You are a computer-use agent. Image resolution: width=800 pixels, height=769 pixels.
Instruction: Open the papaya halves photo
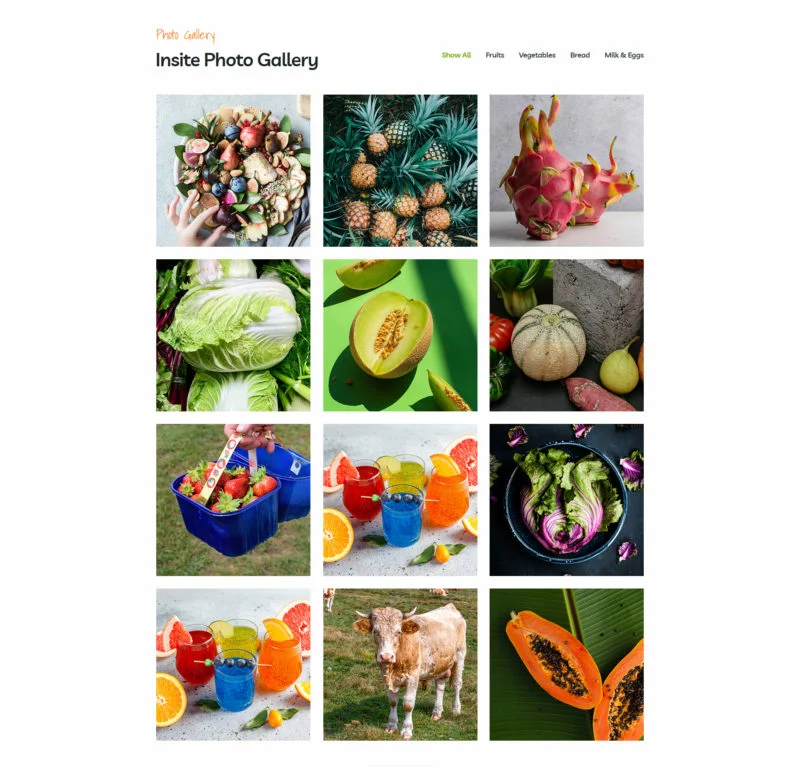click(x=566, y=664)
